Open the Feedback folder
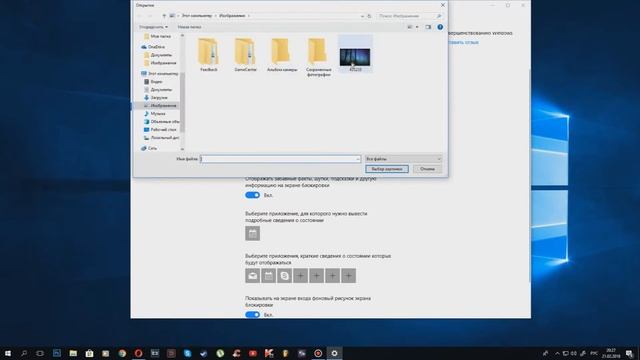The height and width of the screenshot is (360, 640). coord(209,55)
